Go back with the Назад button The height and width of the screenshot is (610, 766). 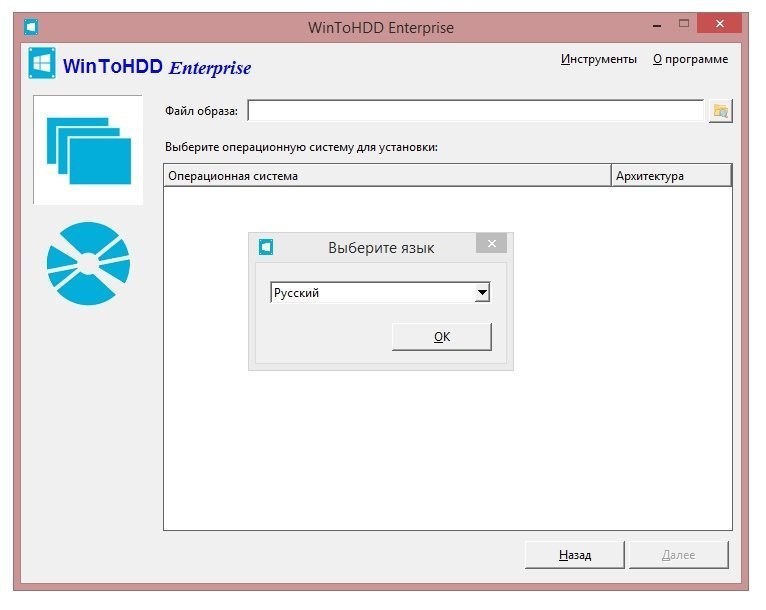tap(575, 555)
